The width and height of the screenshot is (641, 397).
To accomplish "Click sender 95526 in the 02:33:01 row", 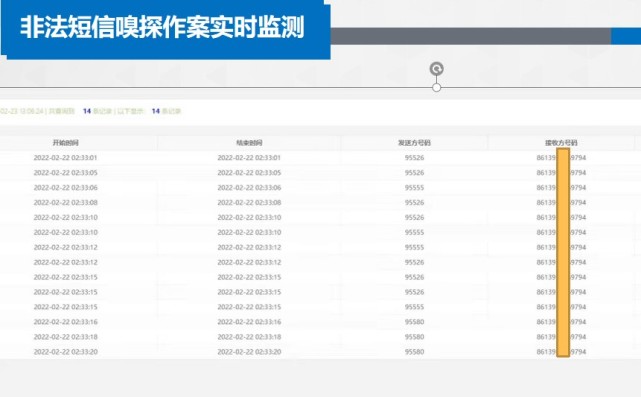I will pos(414,158).
